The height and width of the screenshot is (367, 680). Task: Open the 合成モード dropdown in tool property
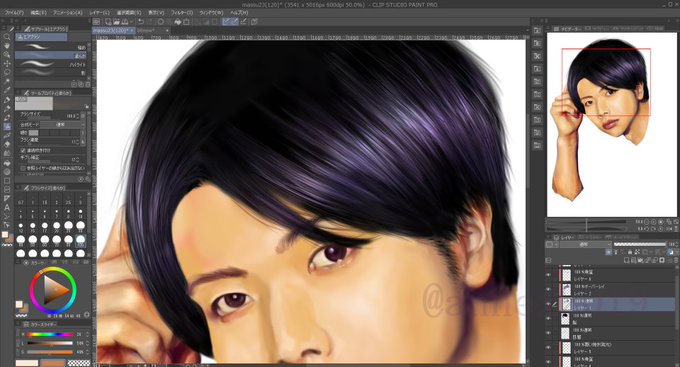click(61, 124)
